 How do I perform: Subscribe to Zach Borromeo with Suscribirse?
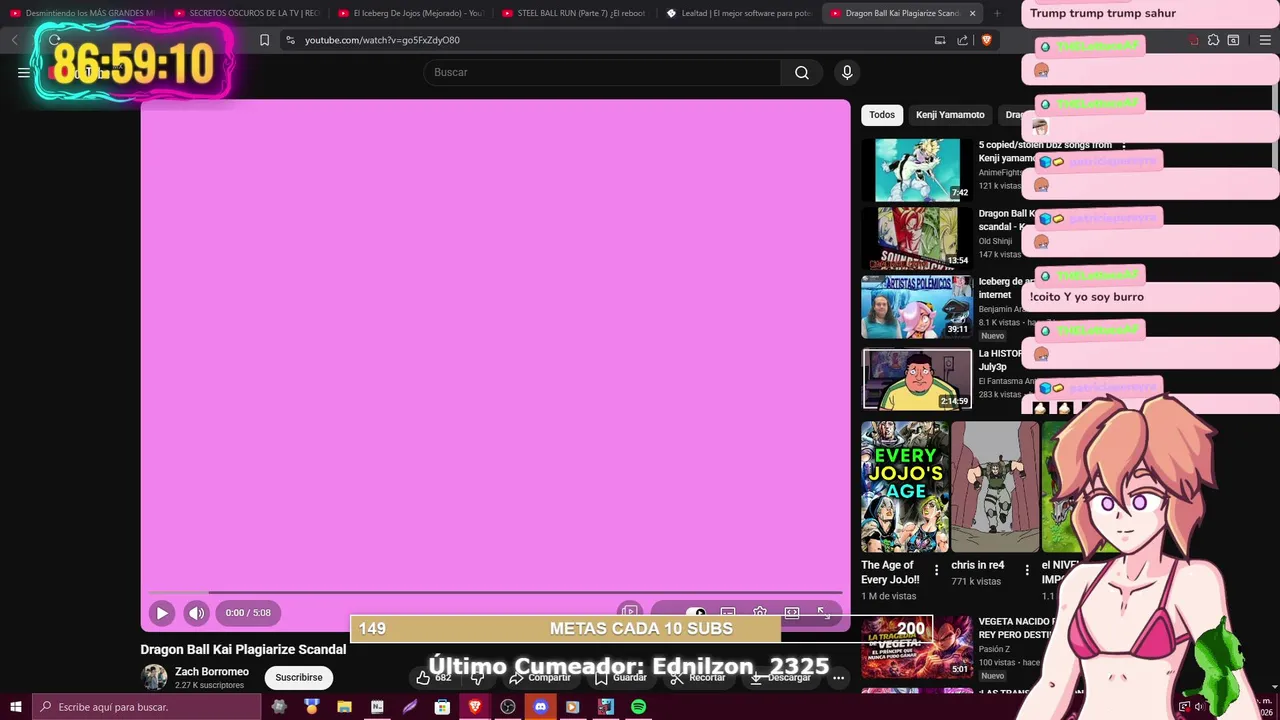[x=299, y=677]
